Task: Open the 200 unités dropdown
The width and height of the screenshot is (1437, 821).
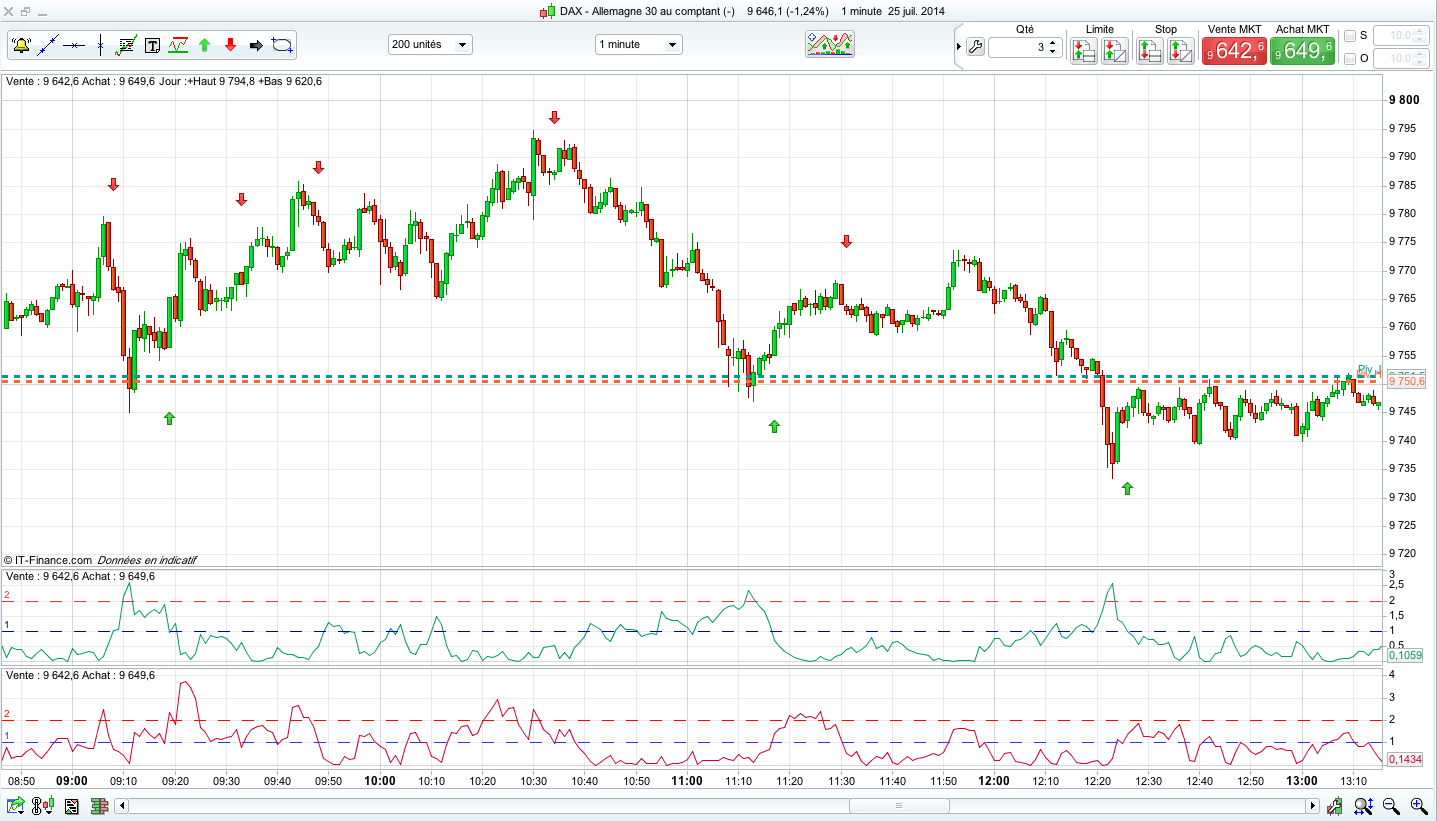Action: pos(430,45)
